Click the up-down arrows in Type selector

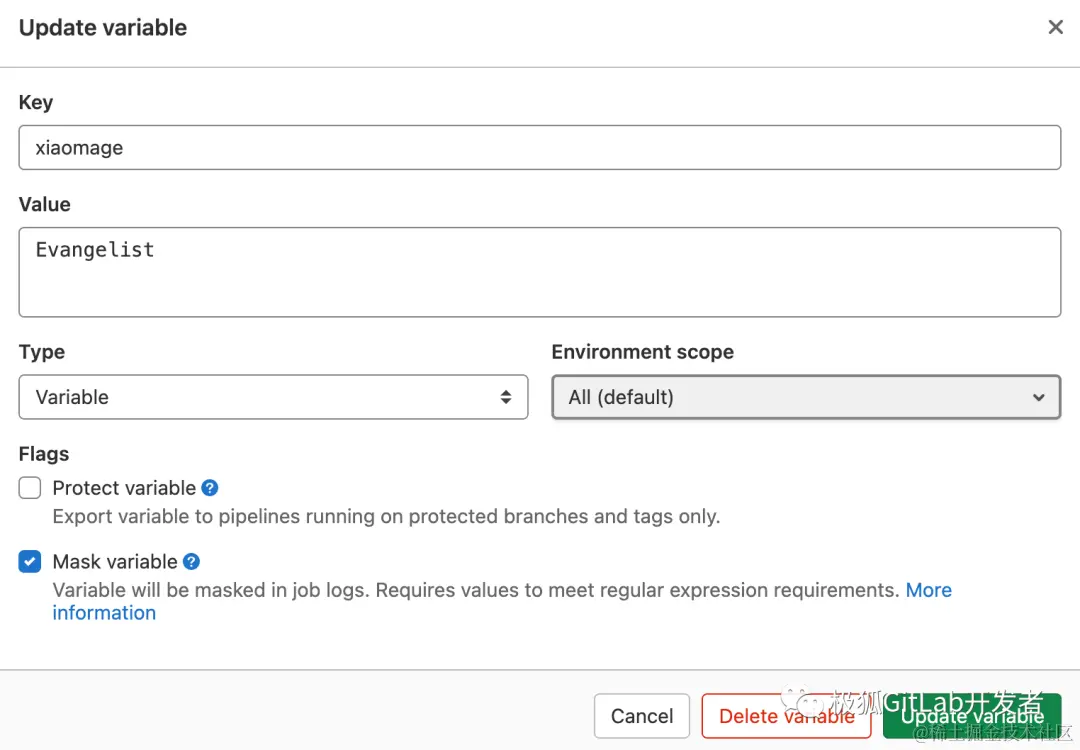tap(506, 397)
